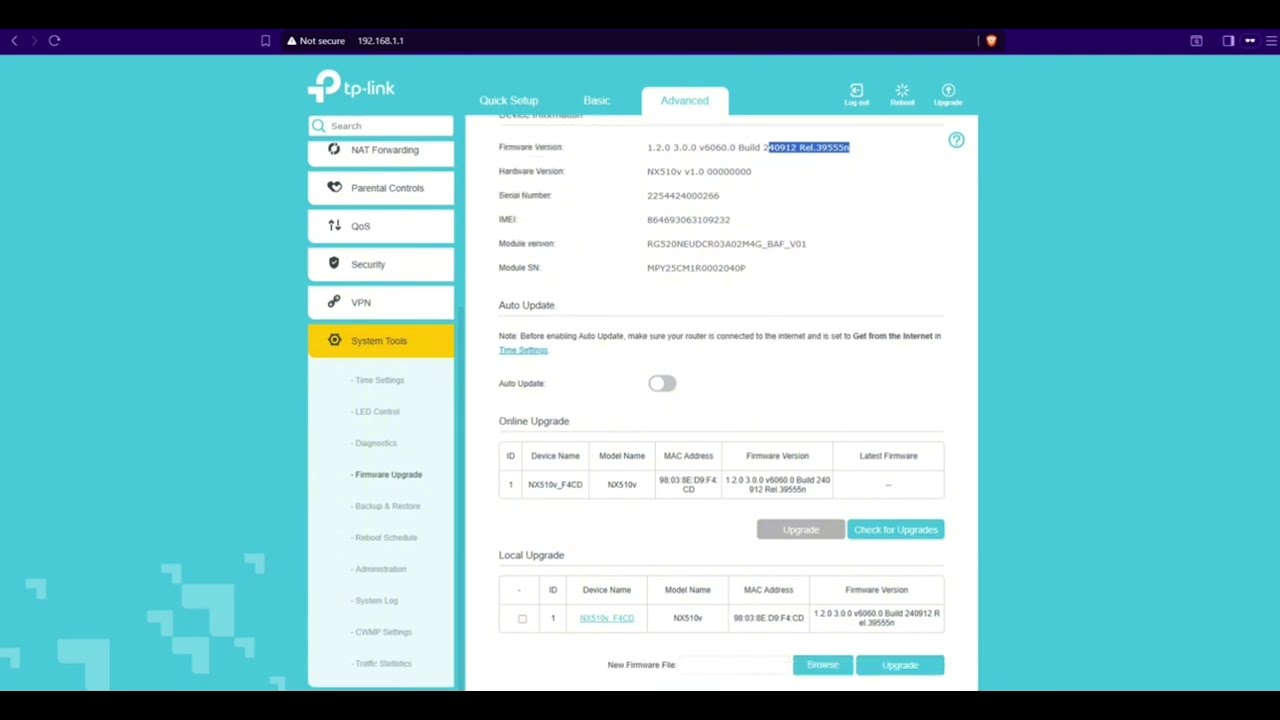The width and height of the screenshot is (1280, 720).
Task: Open Parental Controls via its heart icon
Action: point(334,188)
